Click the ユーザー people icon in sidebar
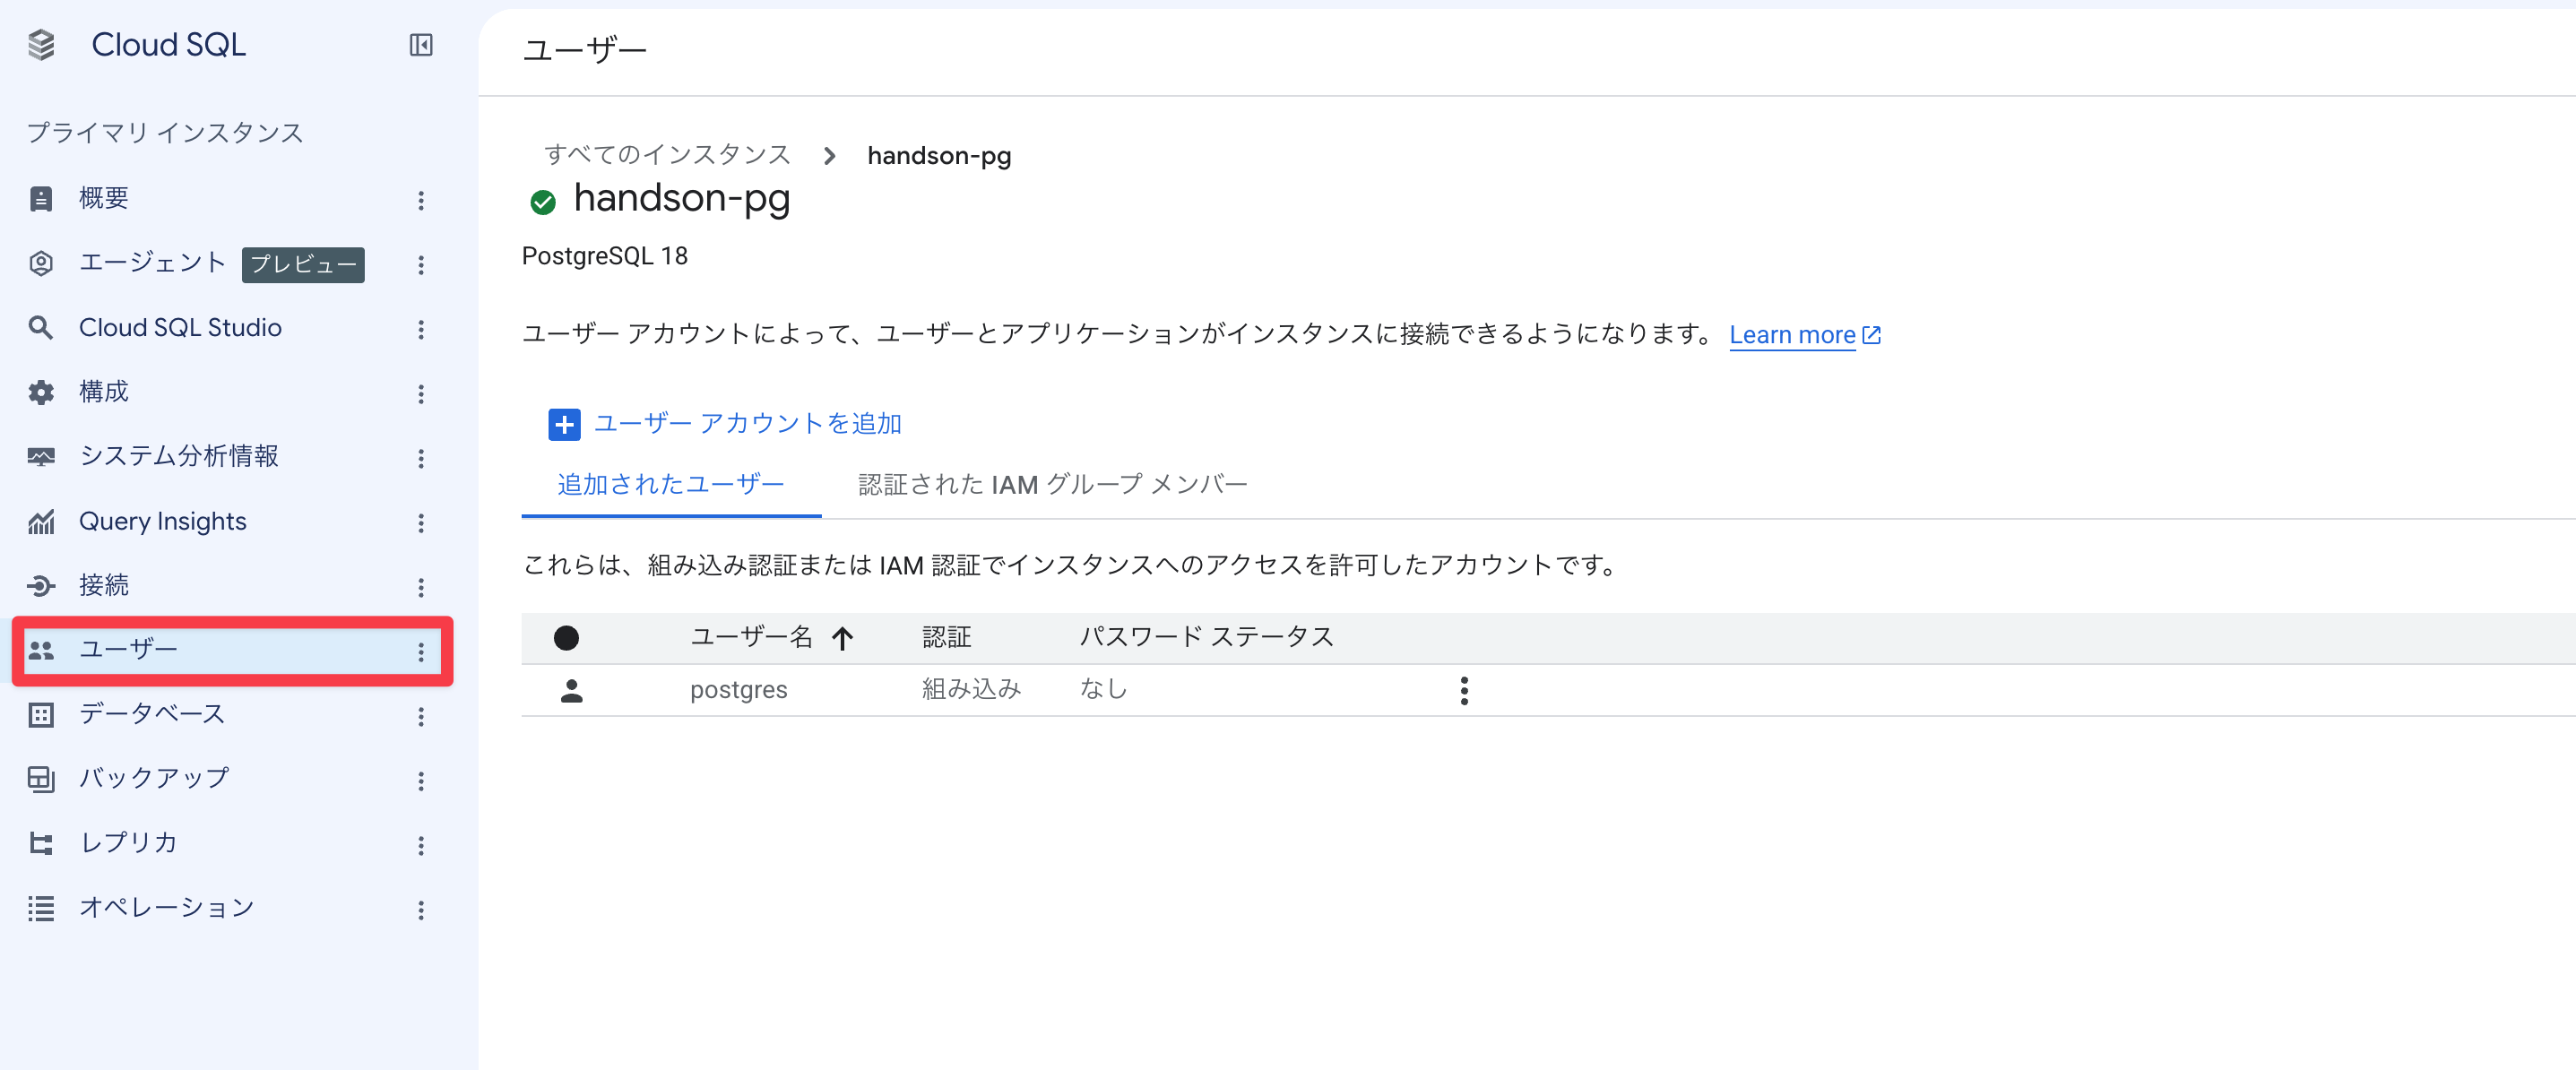The image size is (2576, 1070). tap(41, 650)
